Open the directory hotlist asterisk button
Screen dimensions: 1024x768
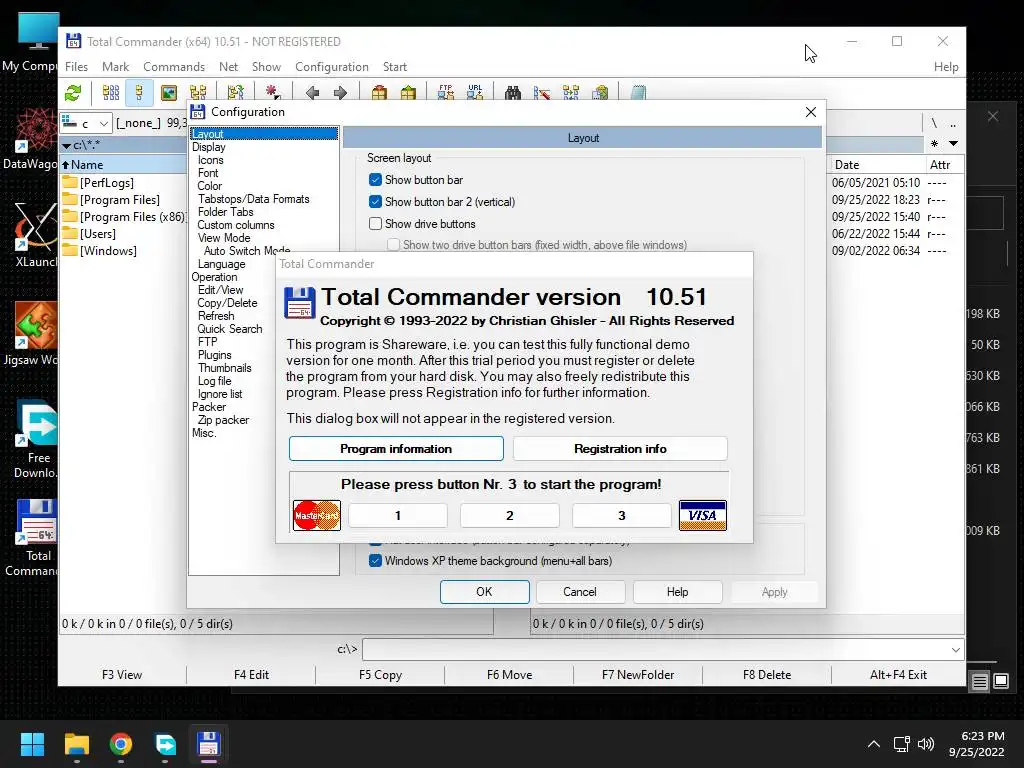935,144
